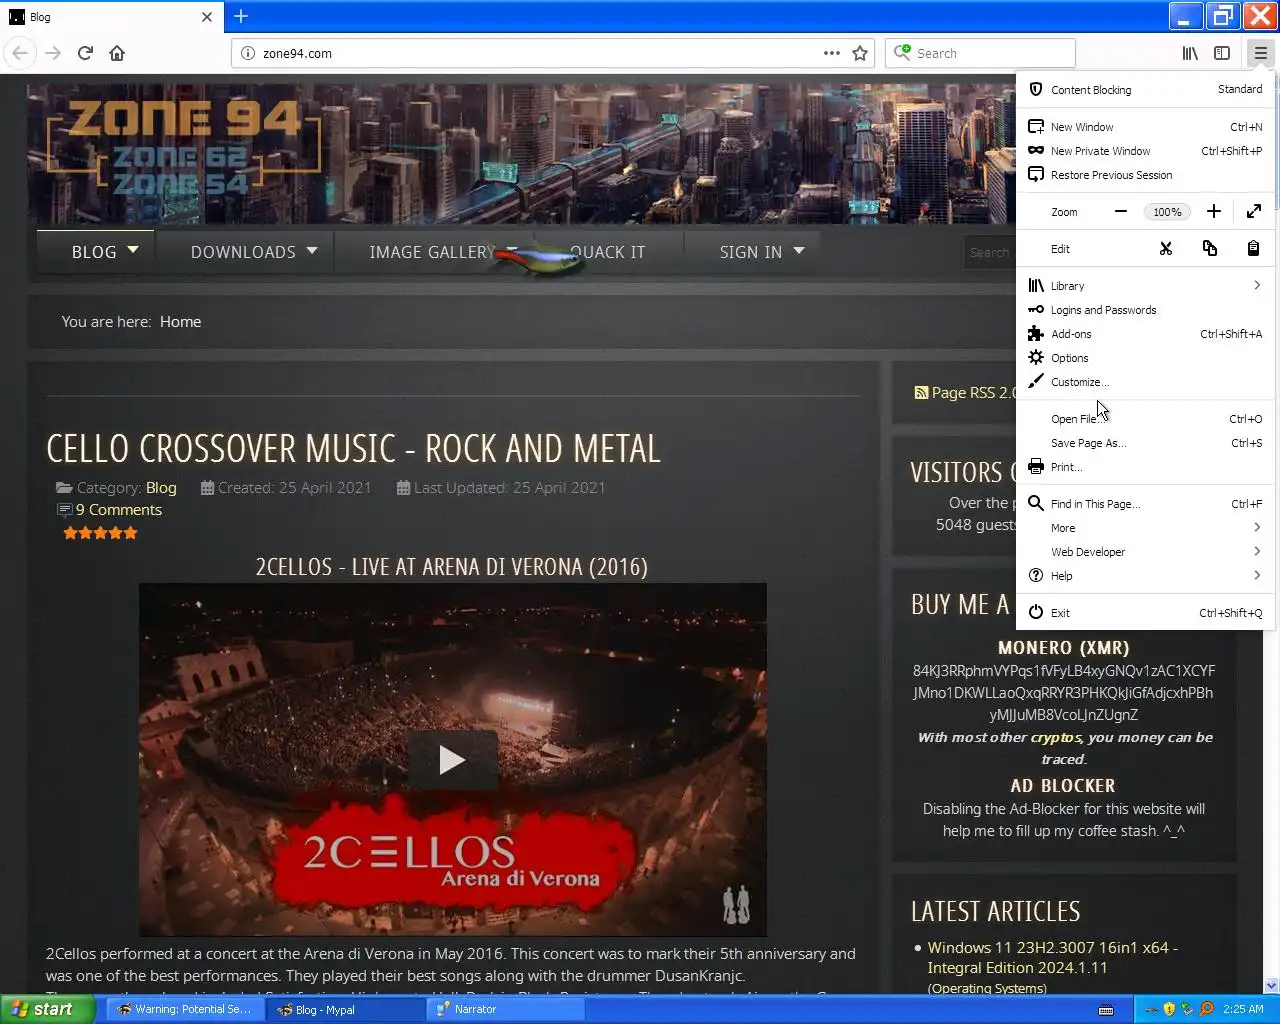Switch to Warning: Potential Se... taskbar window
The width and height of the screenshot is (1280, 1024).
(184, 1009)
